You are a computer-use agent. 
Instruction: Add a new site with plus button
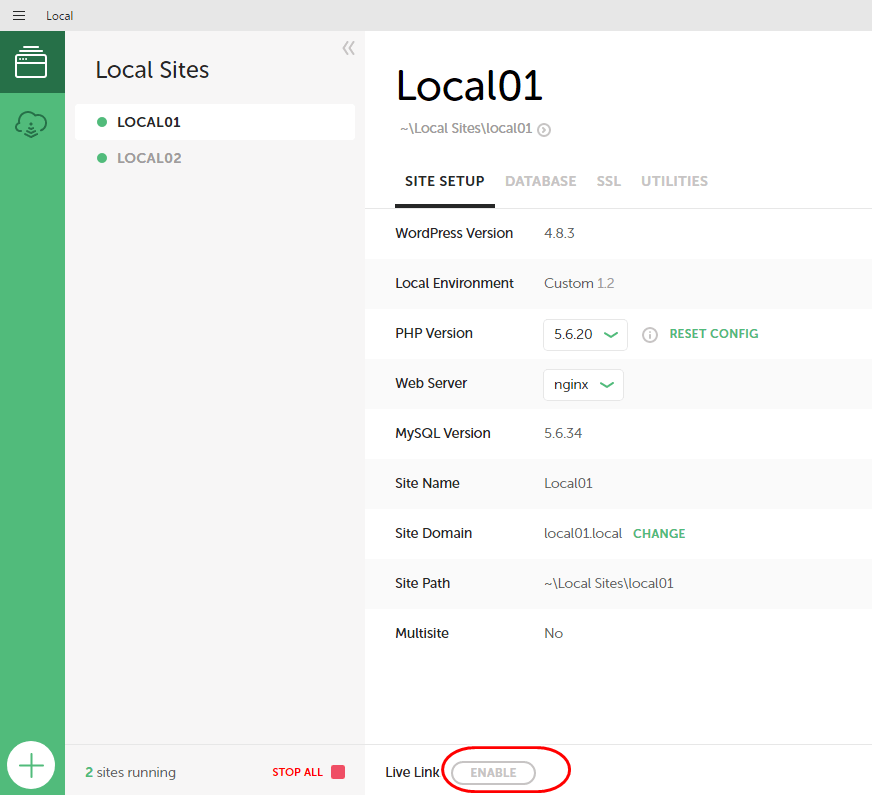31,765
